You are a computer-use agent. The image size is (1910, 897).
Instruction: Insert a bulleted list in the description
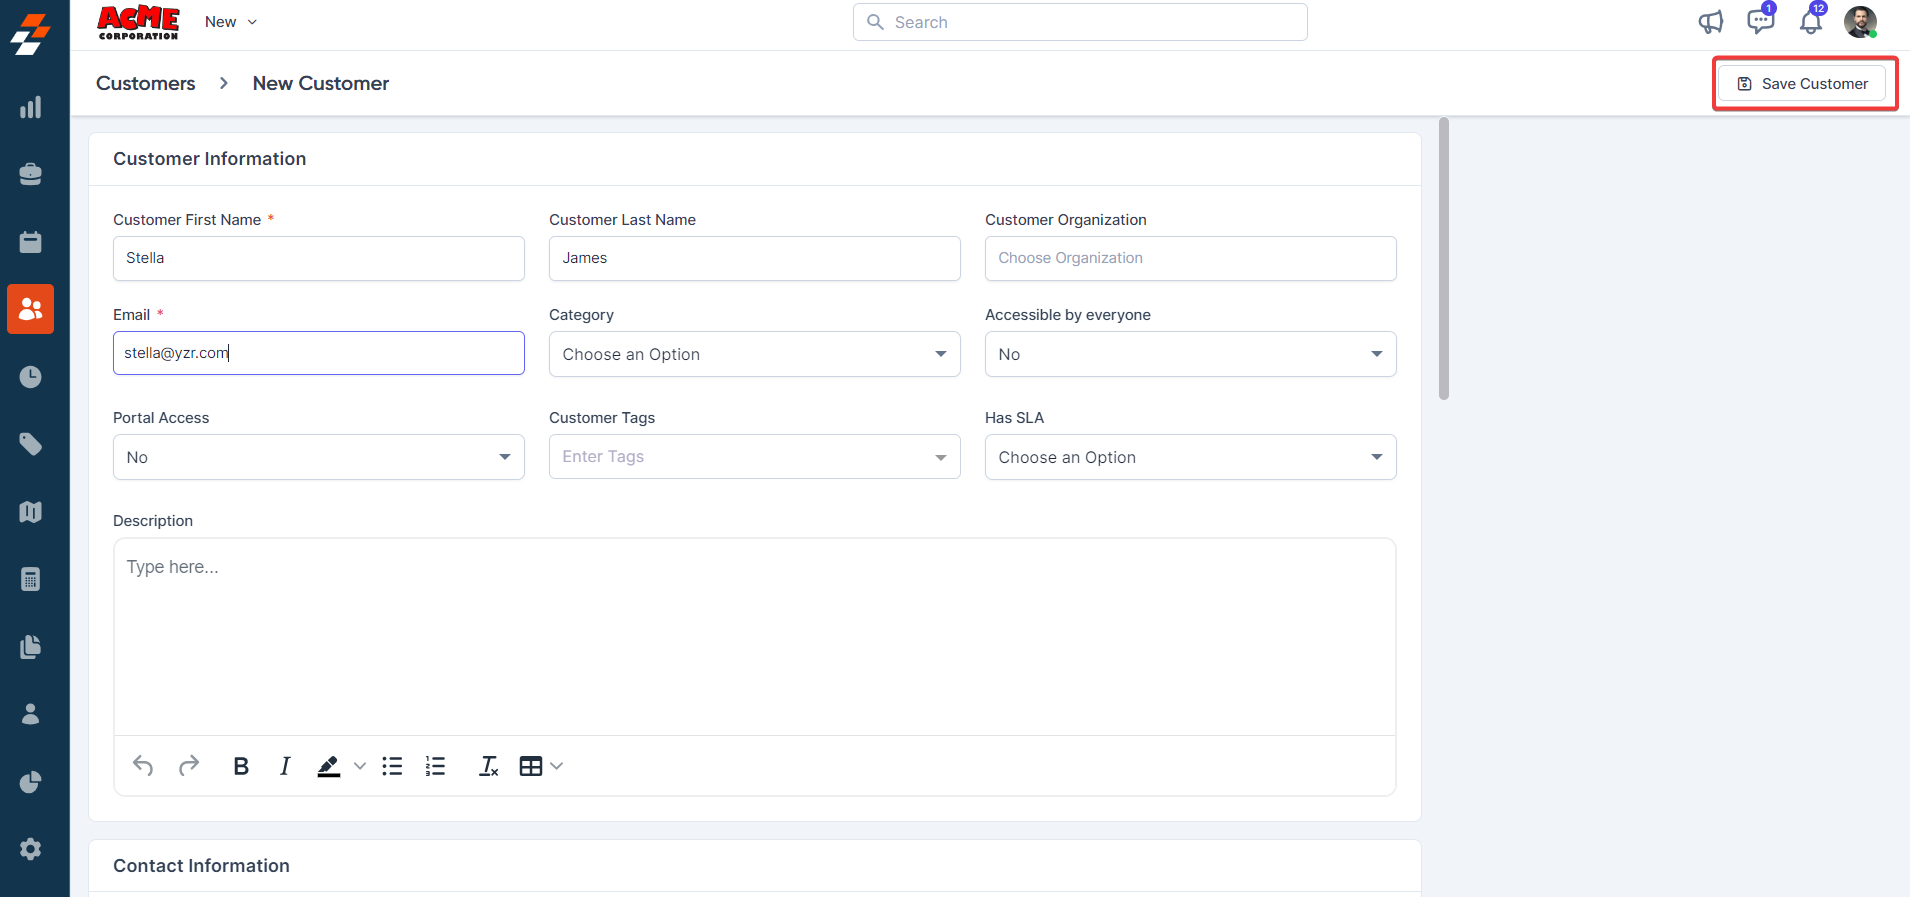tap(392, 766)
